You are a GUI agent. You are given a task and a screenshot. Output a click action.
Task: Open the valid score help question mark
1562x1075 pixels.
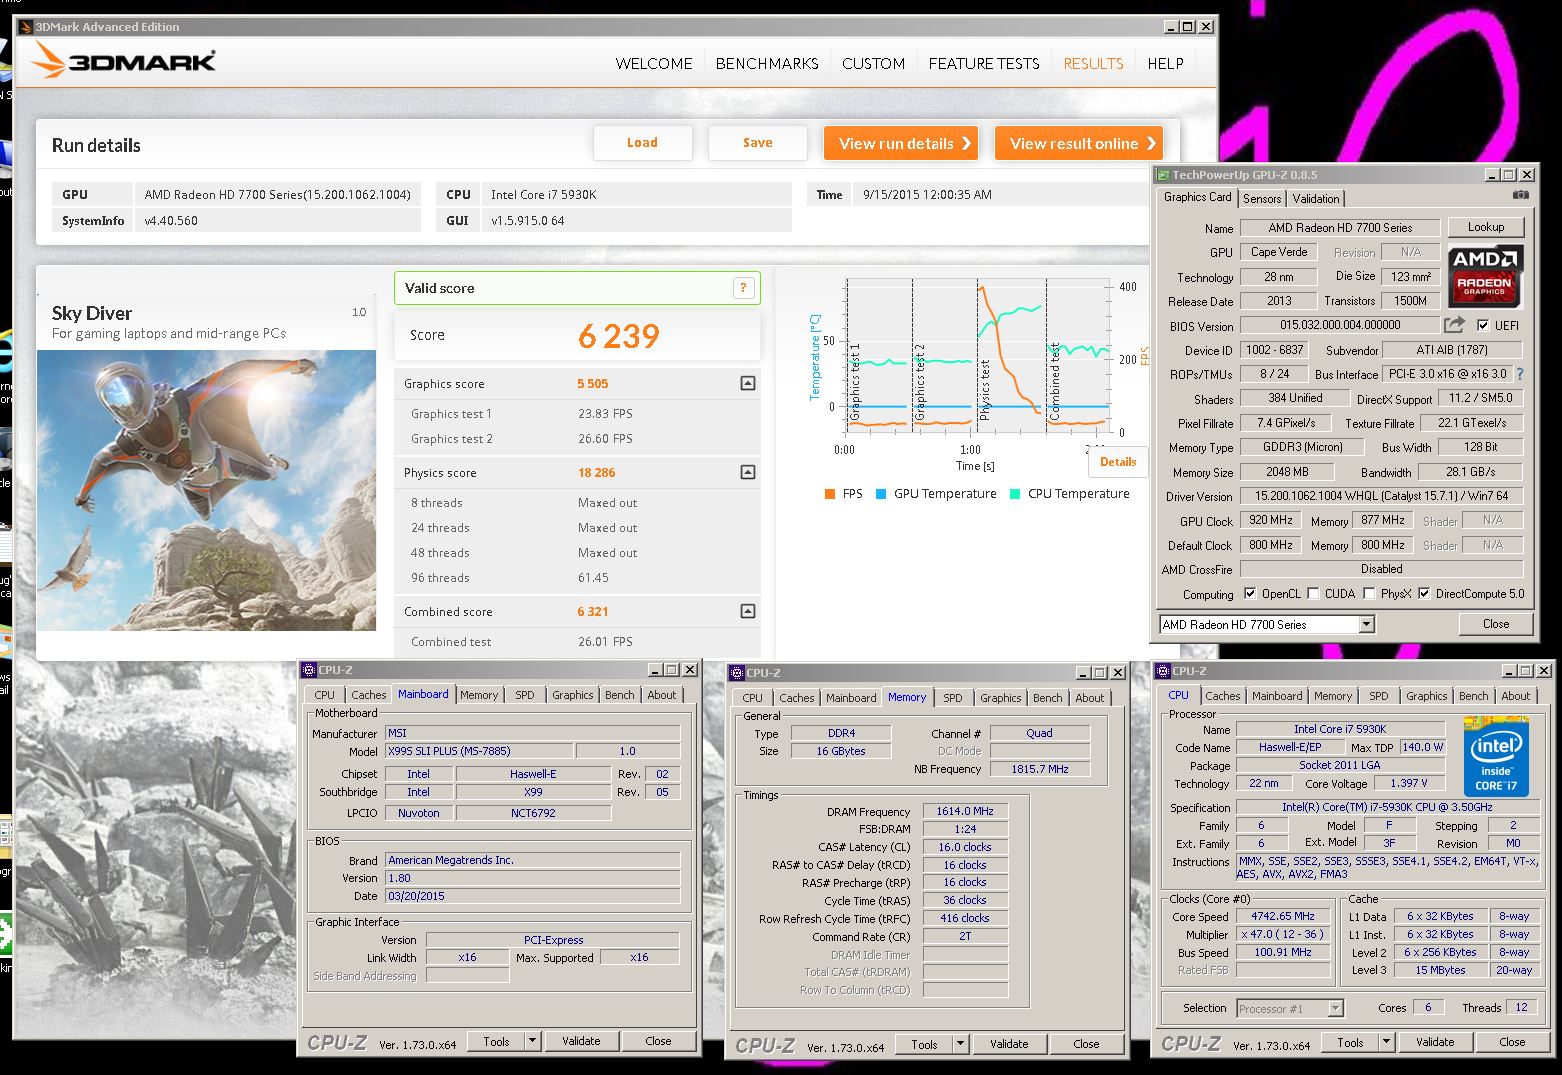(743, 288)
